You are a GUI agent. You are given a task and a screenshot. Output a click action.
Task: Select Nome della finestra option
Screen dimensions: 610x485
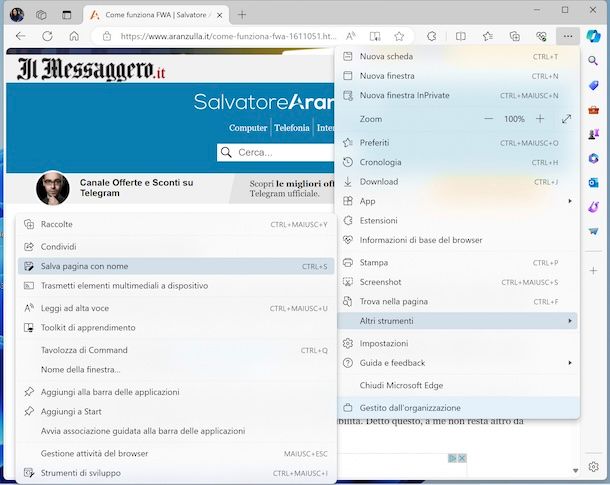[x=176, y=370]
